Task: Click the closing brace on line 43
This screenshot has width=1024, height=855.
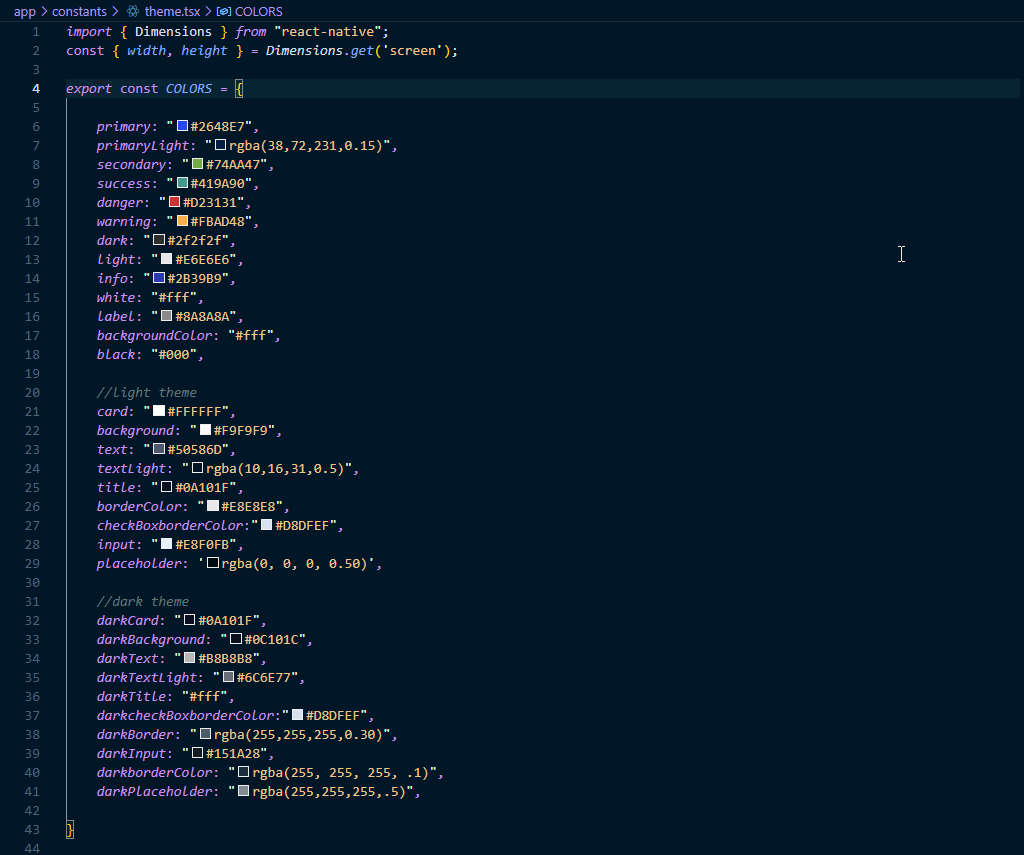Action: [x=70, y=829]
